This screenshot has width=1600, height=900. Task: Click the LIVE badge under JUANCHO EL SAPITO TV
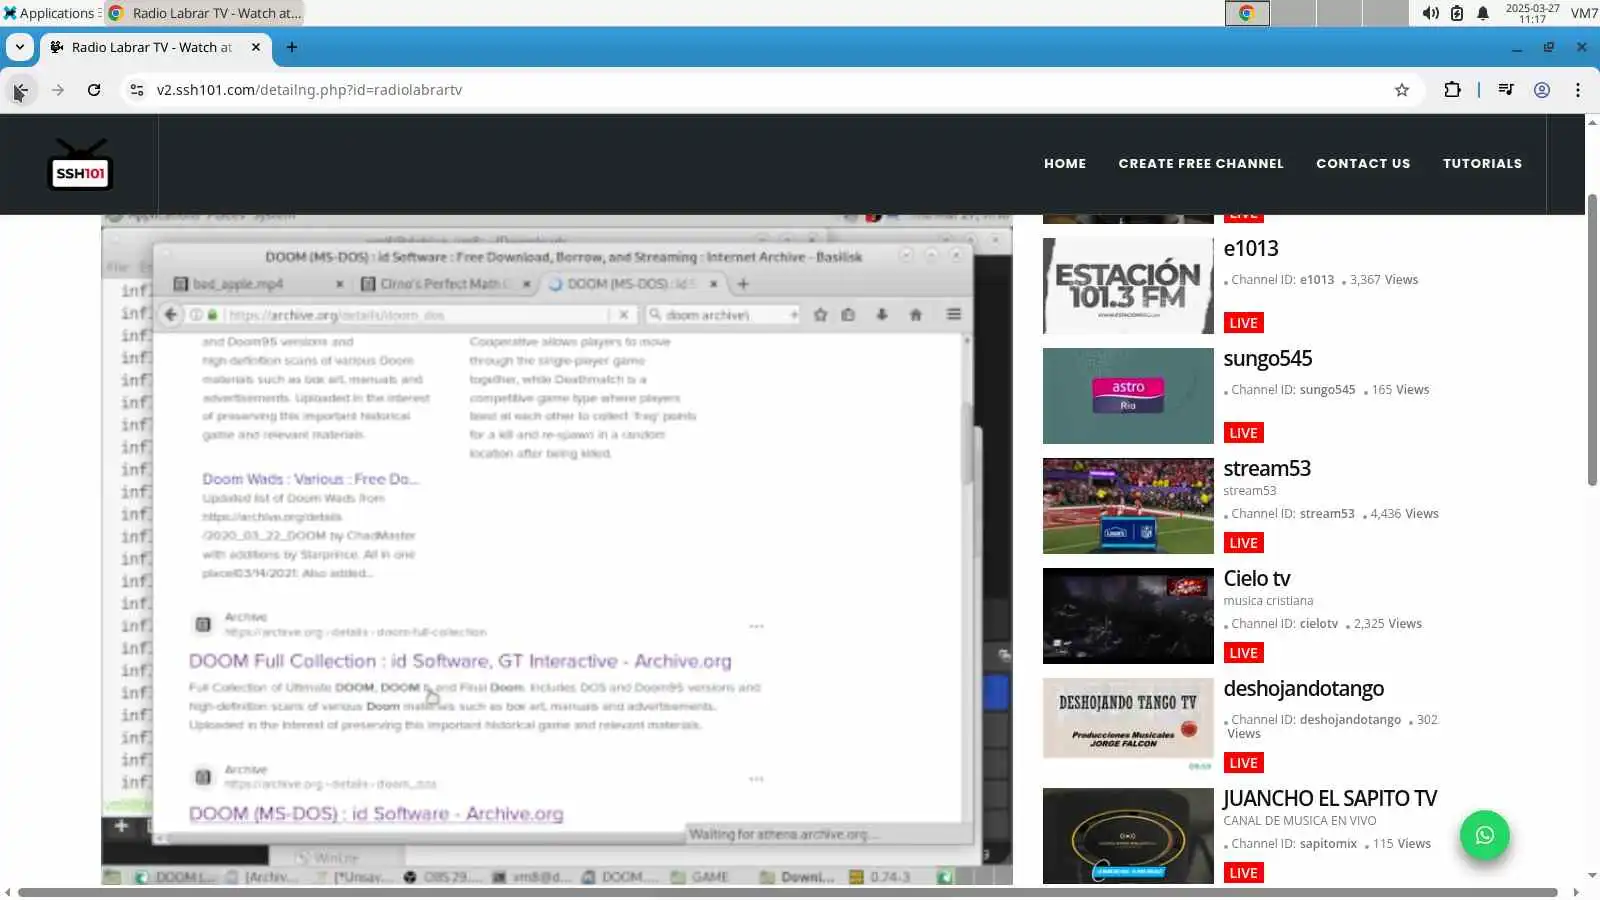[1244, 873]
